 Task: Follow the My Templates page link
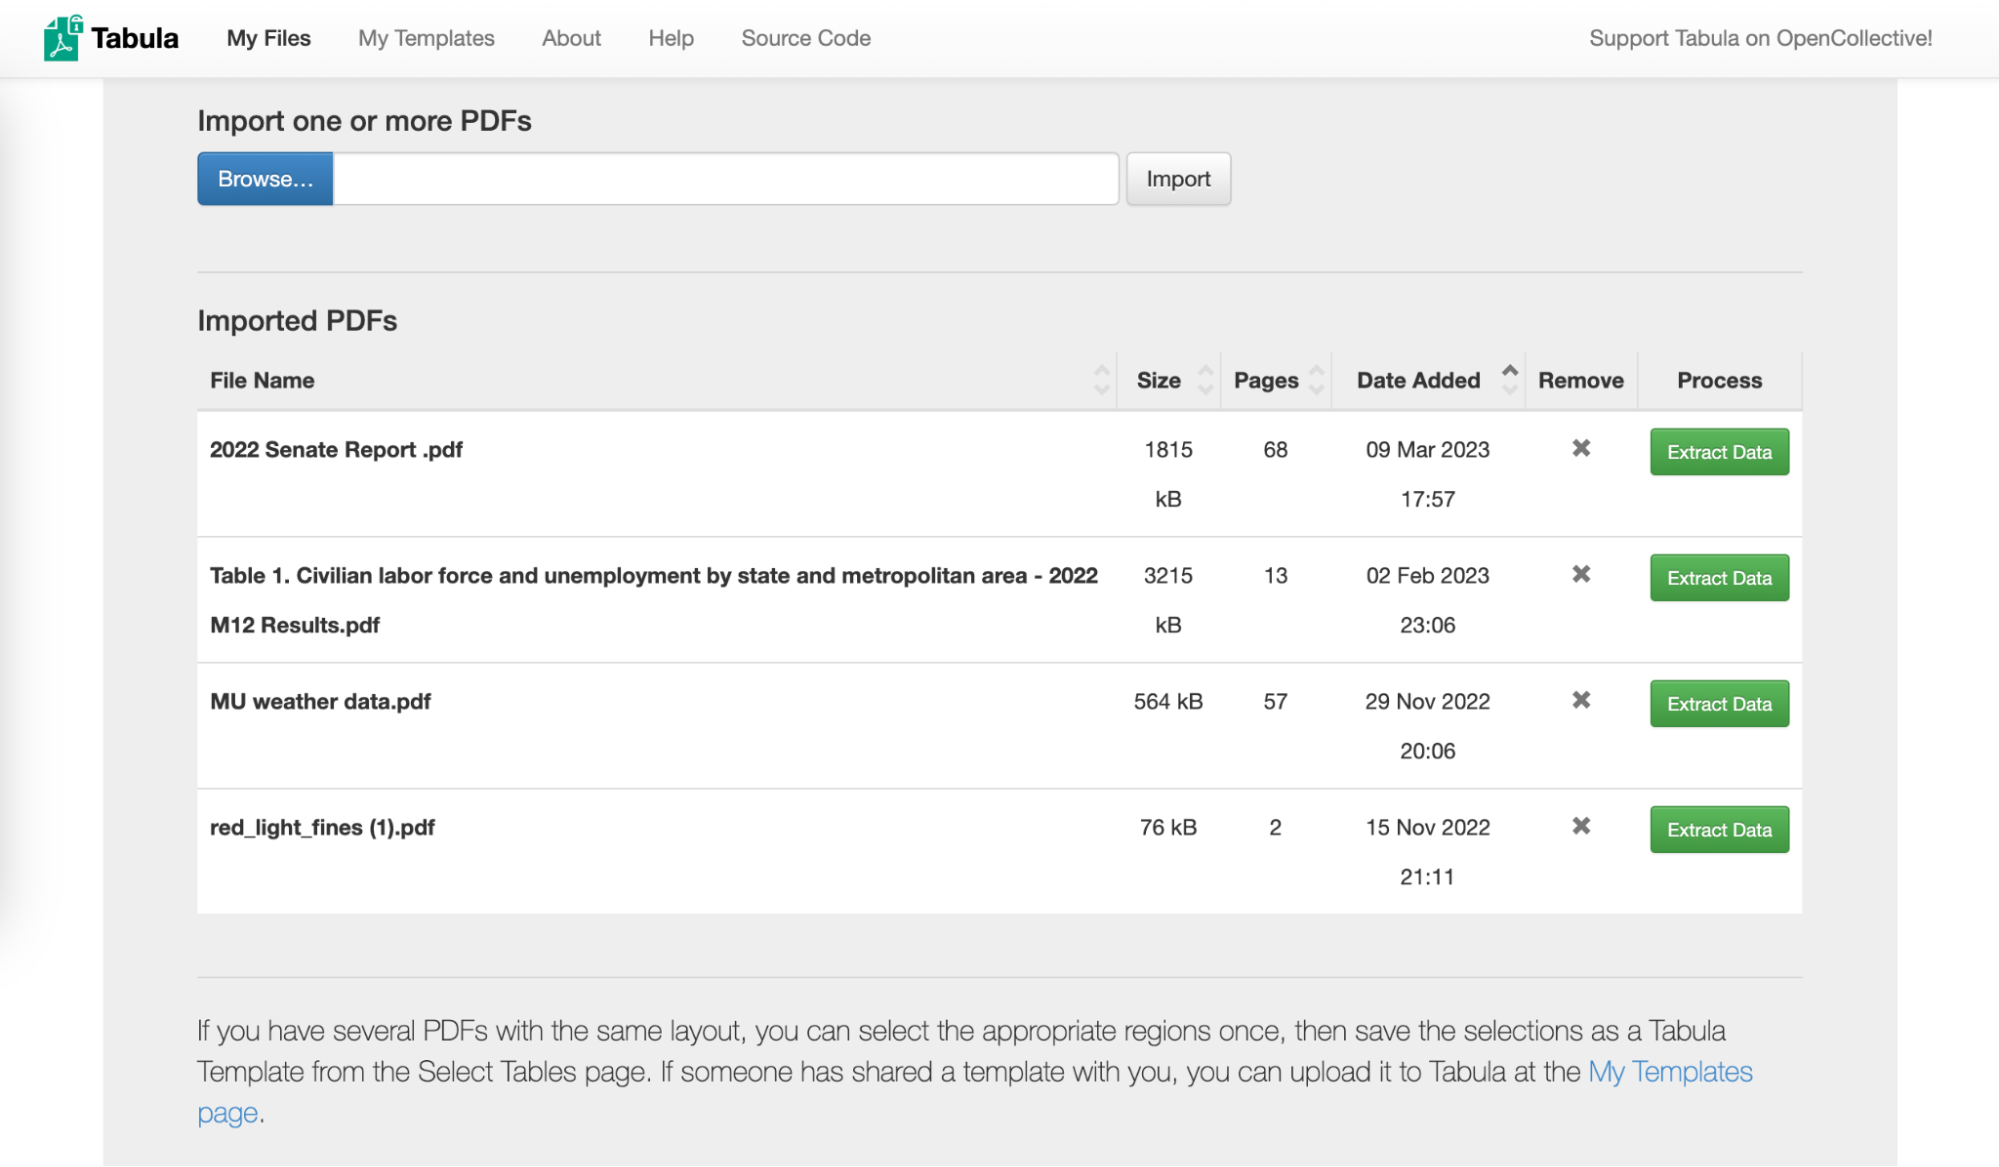pos(1669,1072)
